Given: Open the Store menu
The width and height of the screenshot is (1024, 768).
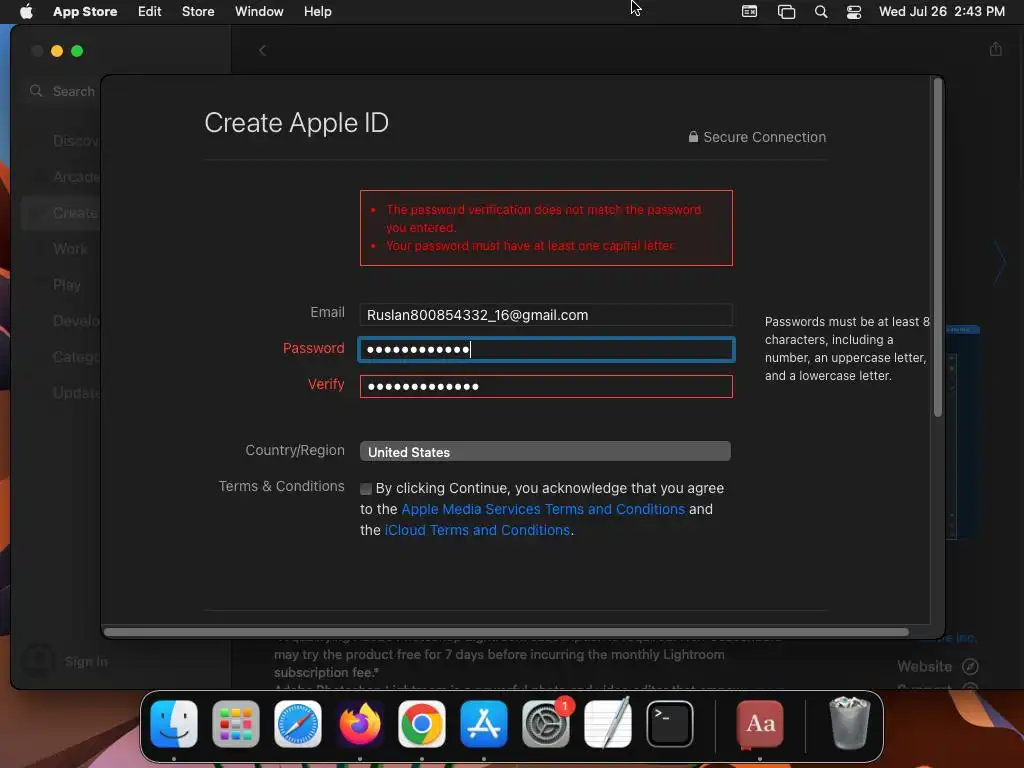Looking at the screenshot, I should pyautogui.click(x=198, y=12).
